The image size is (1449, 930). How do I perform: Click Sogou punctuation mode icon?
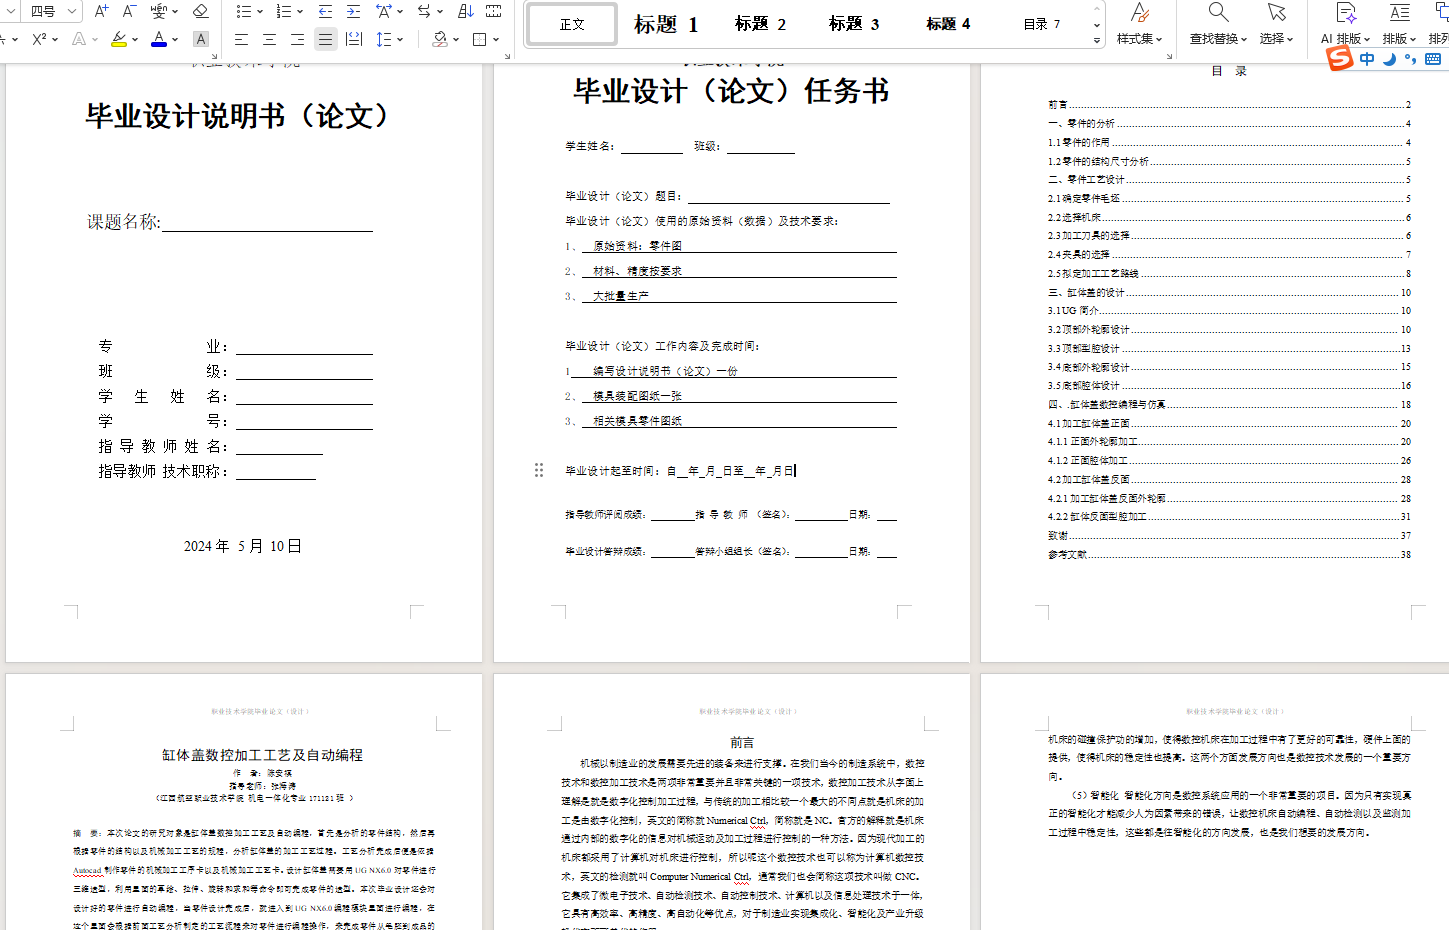pyautogui.click(x=1410, y=59)
